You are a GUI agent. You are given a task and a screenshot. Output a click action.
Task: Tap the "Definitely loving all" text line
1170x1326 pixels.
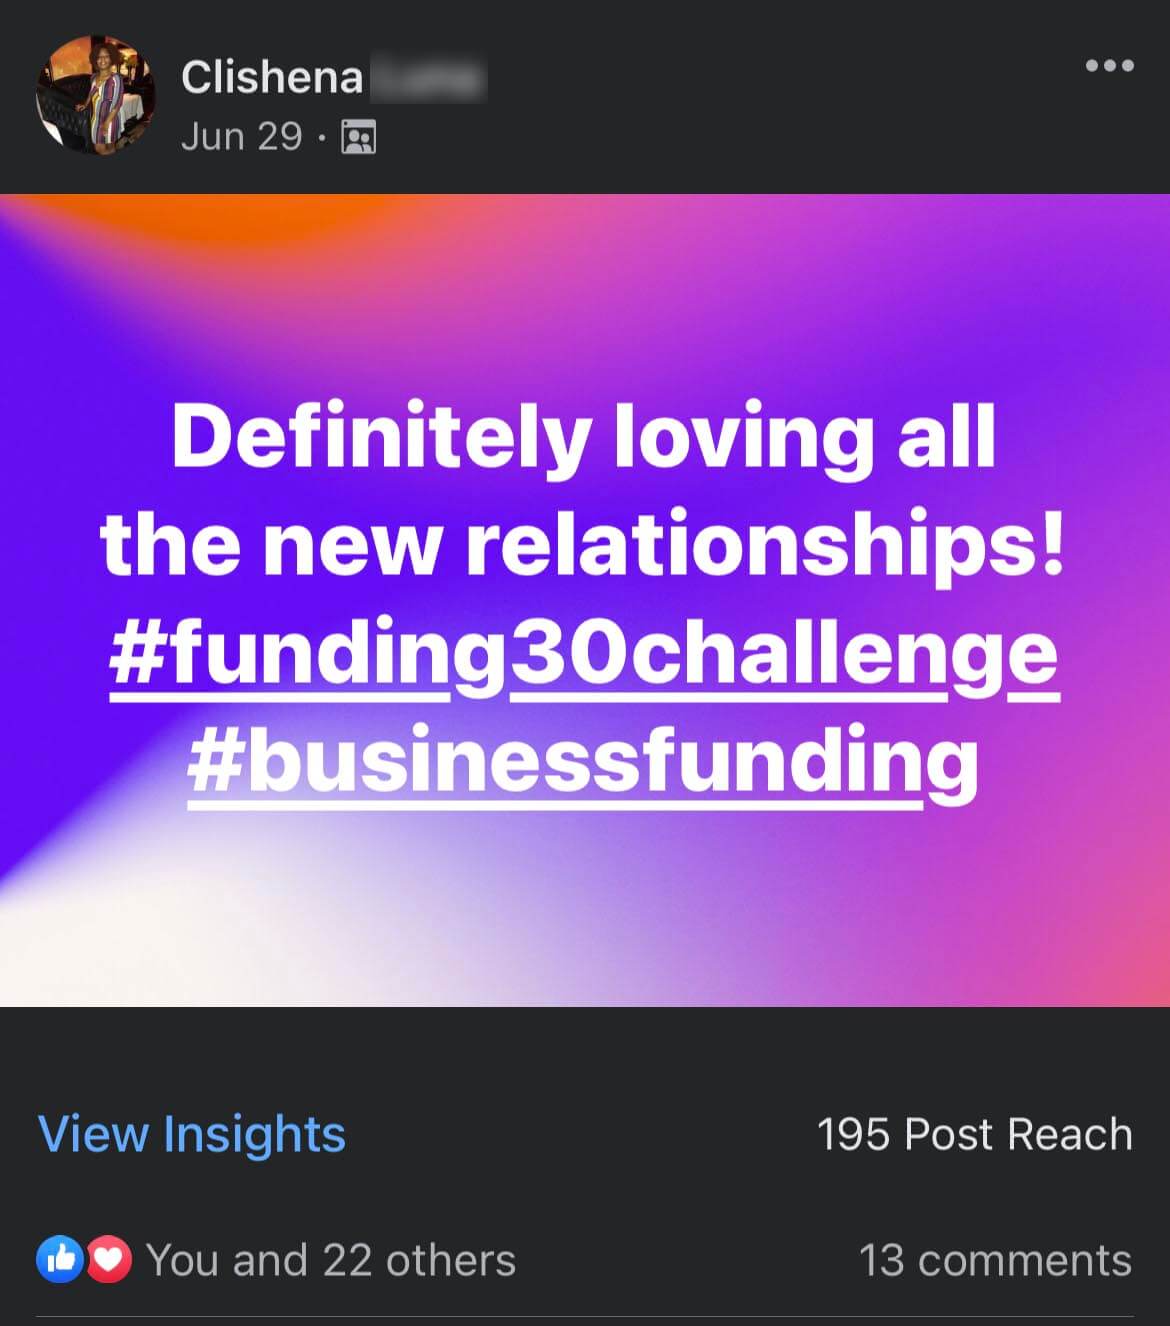(584, 438)
